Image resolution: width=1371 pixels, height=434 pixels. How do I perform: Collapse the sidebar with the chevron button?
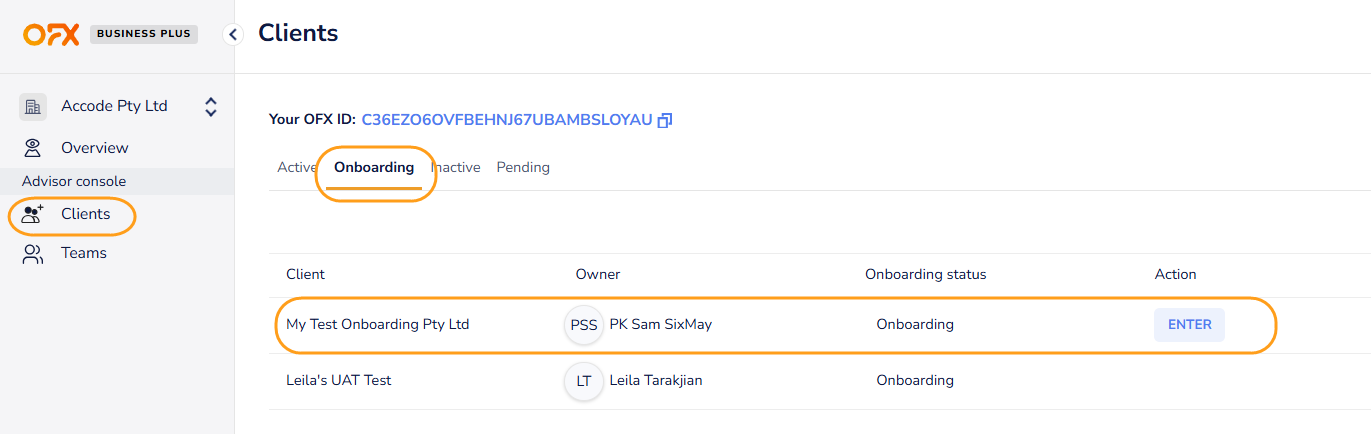click(233, 35)
